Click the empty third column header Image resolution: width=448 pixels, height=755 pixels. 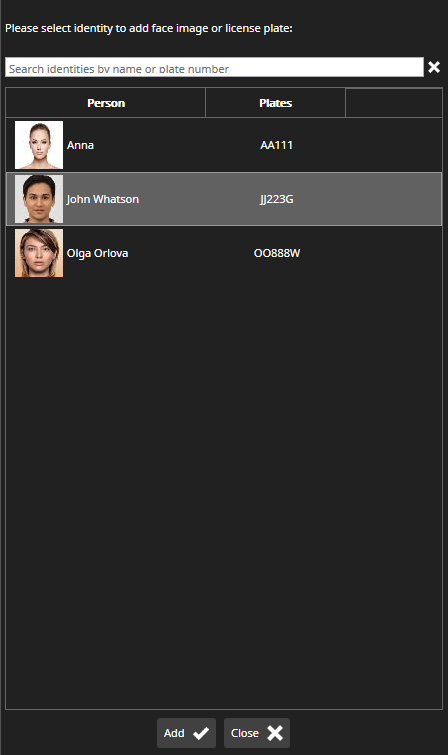point(394,103)
